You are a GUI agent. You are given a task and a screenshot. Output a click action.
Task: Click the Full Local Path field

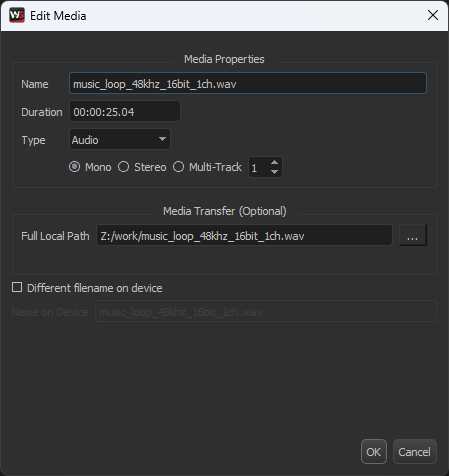click(244, 235)
